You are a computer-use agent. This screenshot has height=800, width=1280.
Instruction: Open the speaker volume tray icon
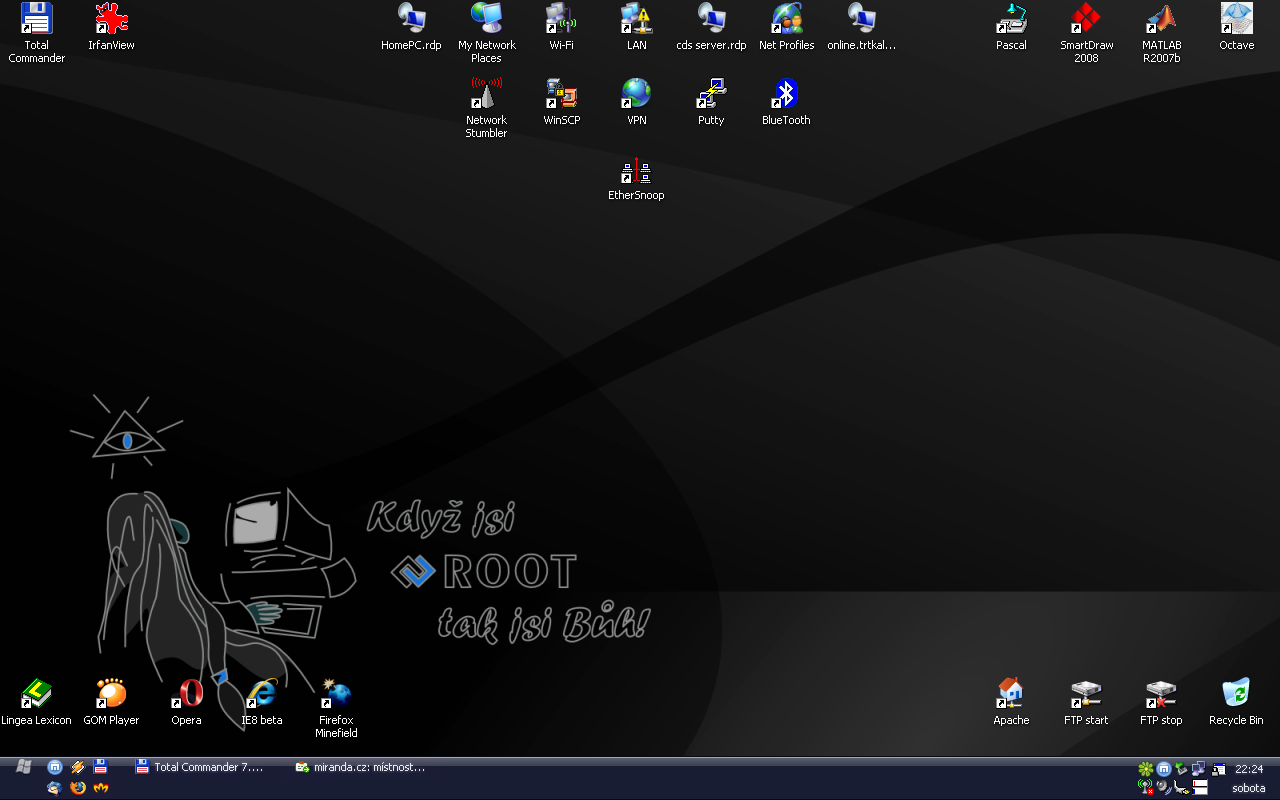click(x=1164, y=787)
